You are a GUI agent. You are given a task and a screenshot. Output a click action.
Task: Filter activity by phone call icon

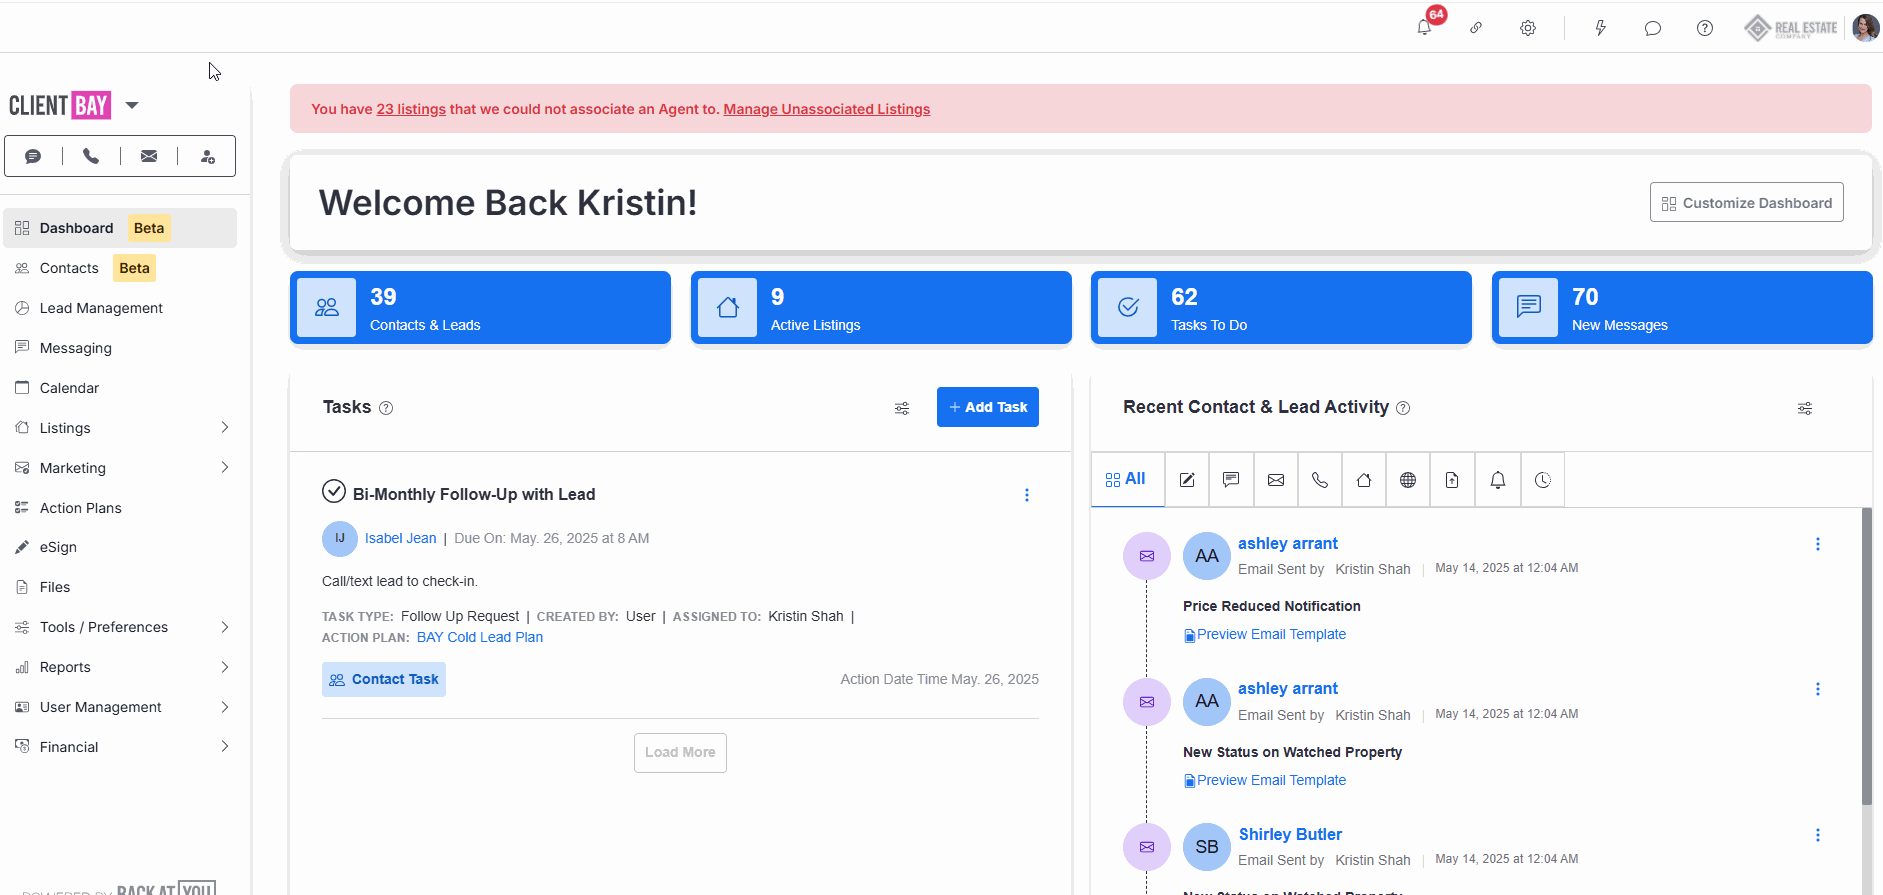coord(1320,480)
